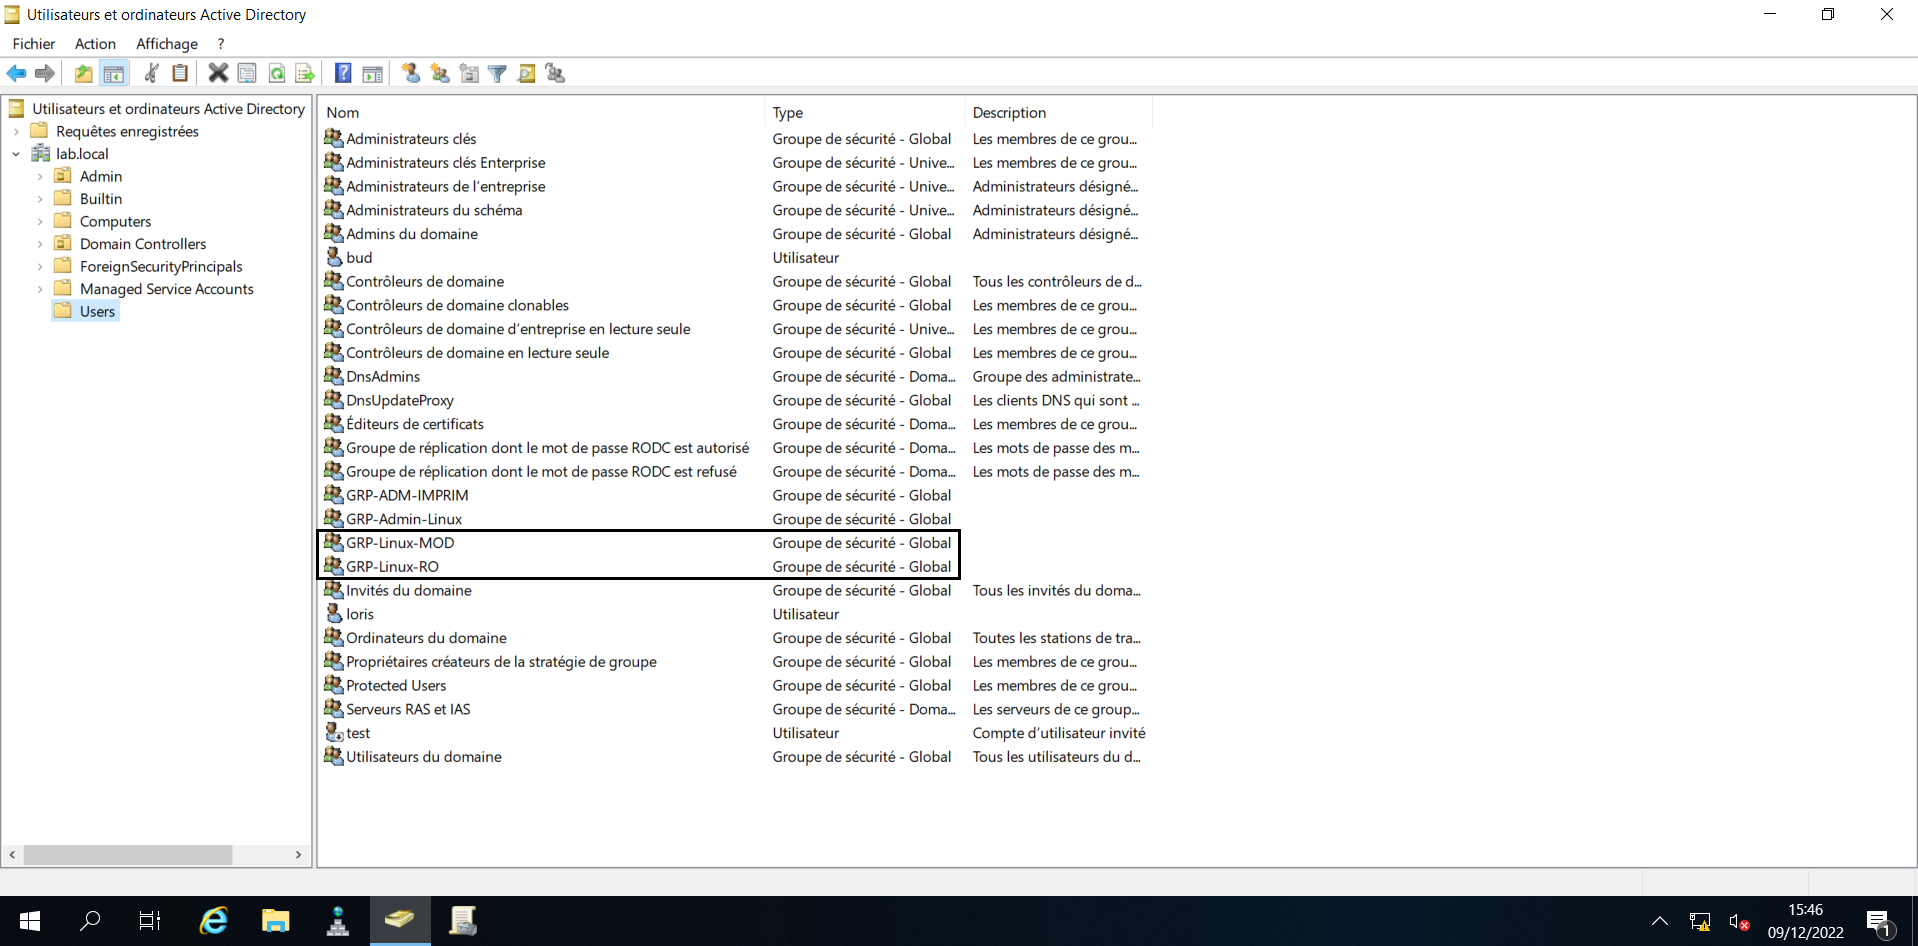Image resolution: width=1918 pixels, height=946 pixels.
Task: Create a new group via toolbar icon
Action: (440, 73)
